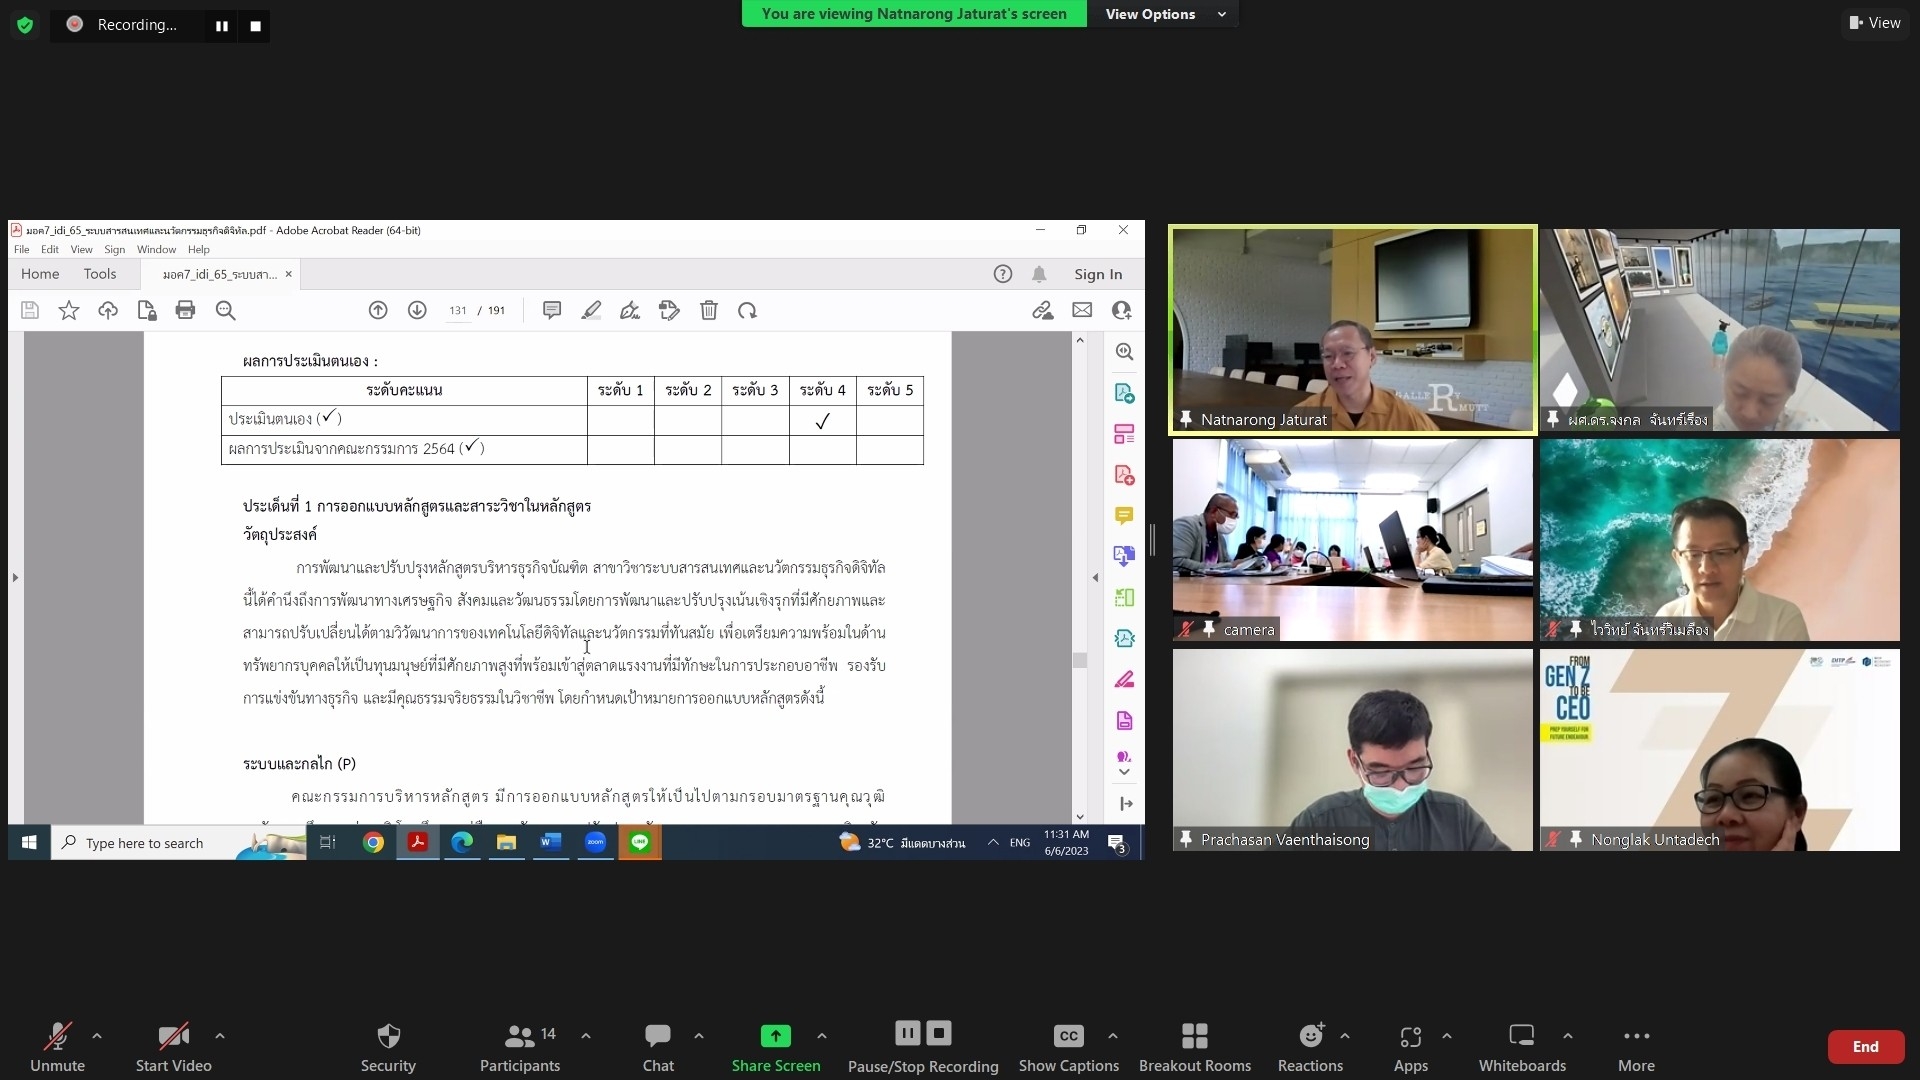Open Breakout Rooms
This screenshot has height=1080, width=1920.
click(1195, 1047)
